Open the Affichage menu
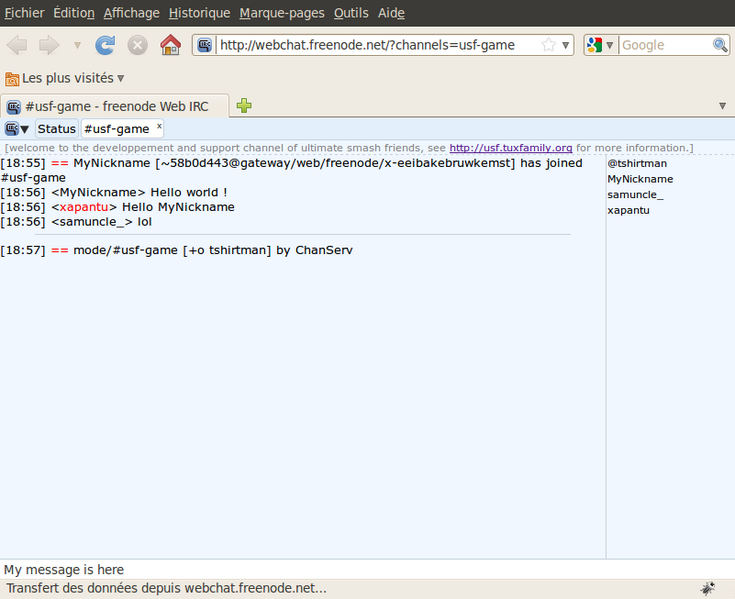 [132, 13]
